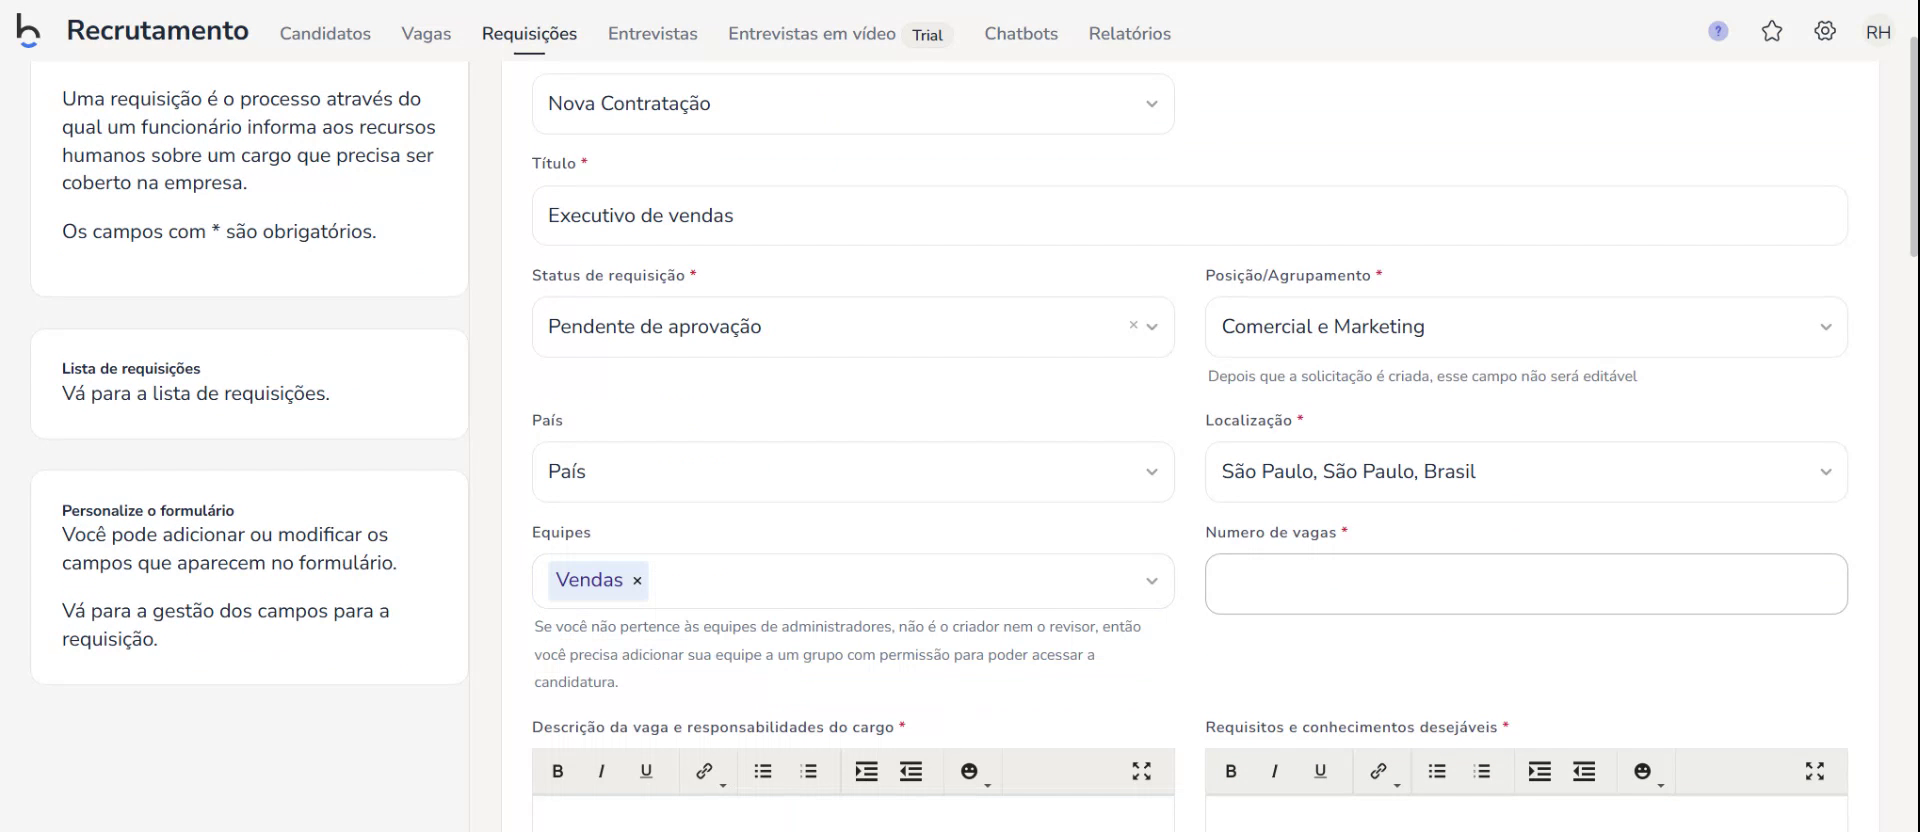Go to the Candidatos tab
1920x832 pixels.
325,33
